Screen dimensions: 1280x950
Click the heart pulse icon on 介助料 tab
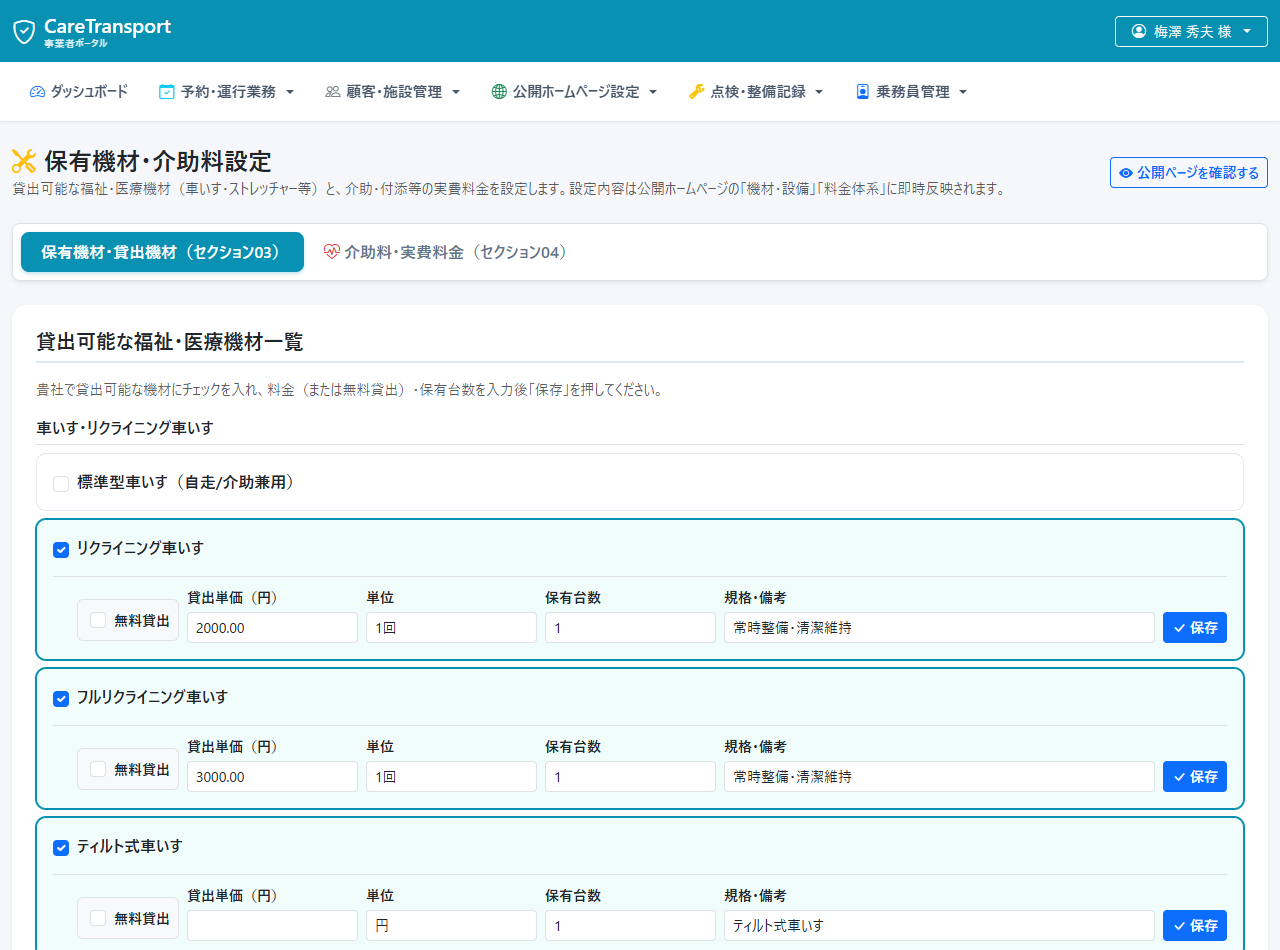(x=332, y=253)
